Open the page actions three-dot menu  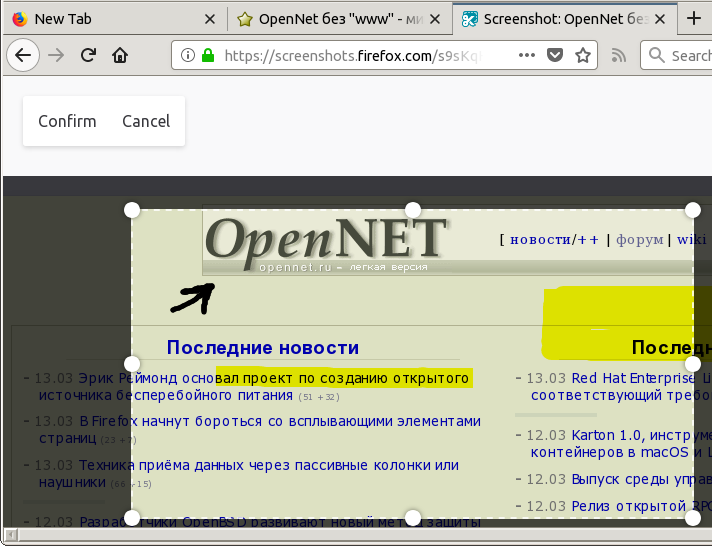[x=528, y=56]
